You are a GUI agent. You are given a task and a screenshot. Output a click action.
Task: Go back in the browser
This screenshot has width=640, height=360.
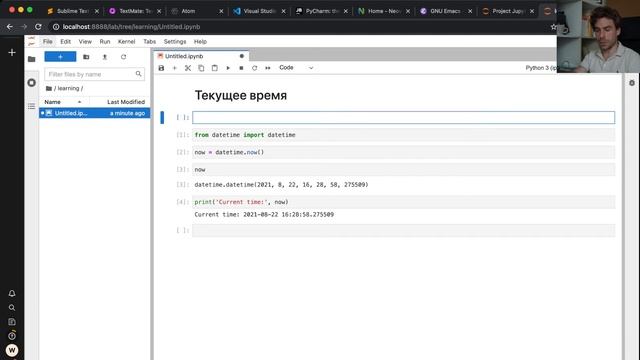point(10,27)
